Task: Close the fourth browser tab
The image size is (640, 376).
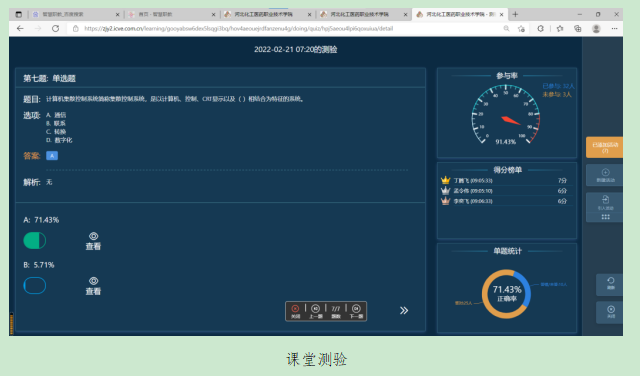Action: (405, 14)
